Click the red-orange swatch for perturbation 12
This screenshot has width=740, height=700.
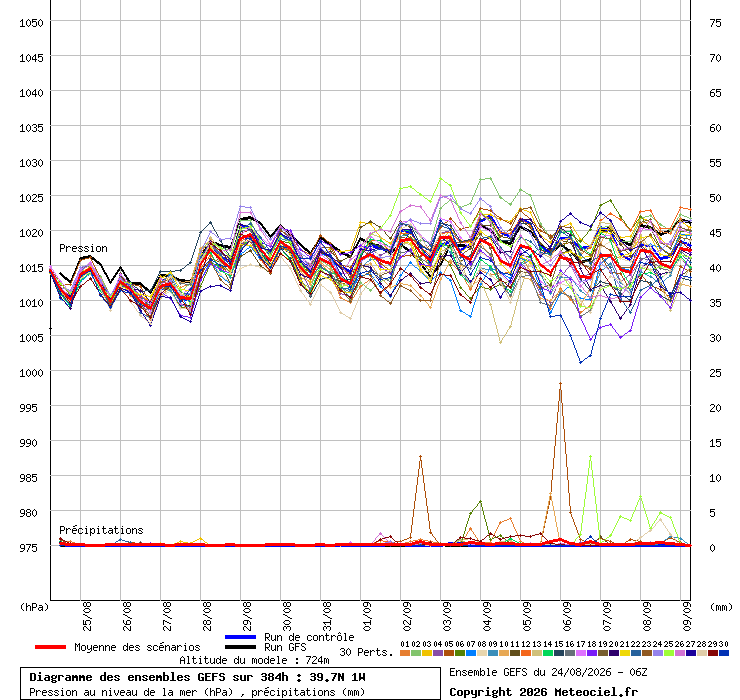(526, 653)
